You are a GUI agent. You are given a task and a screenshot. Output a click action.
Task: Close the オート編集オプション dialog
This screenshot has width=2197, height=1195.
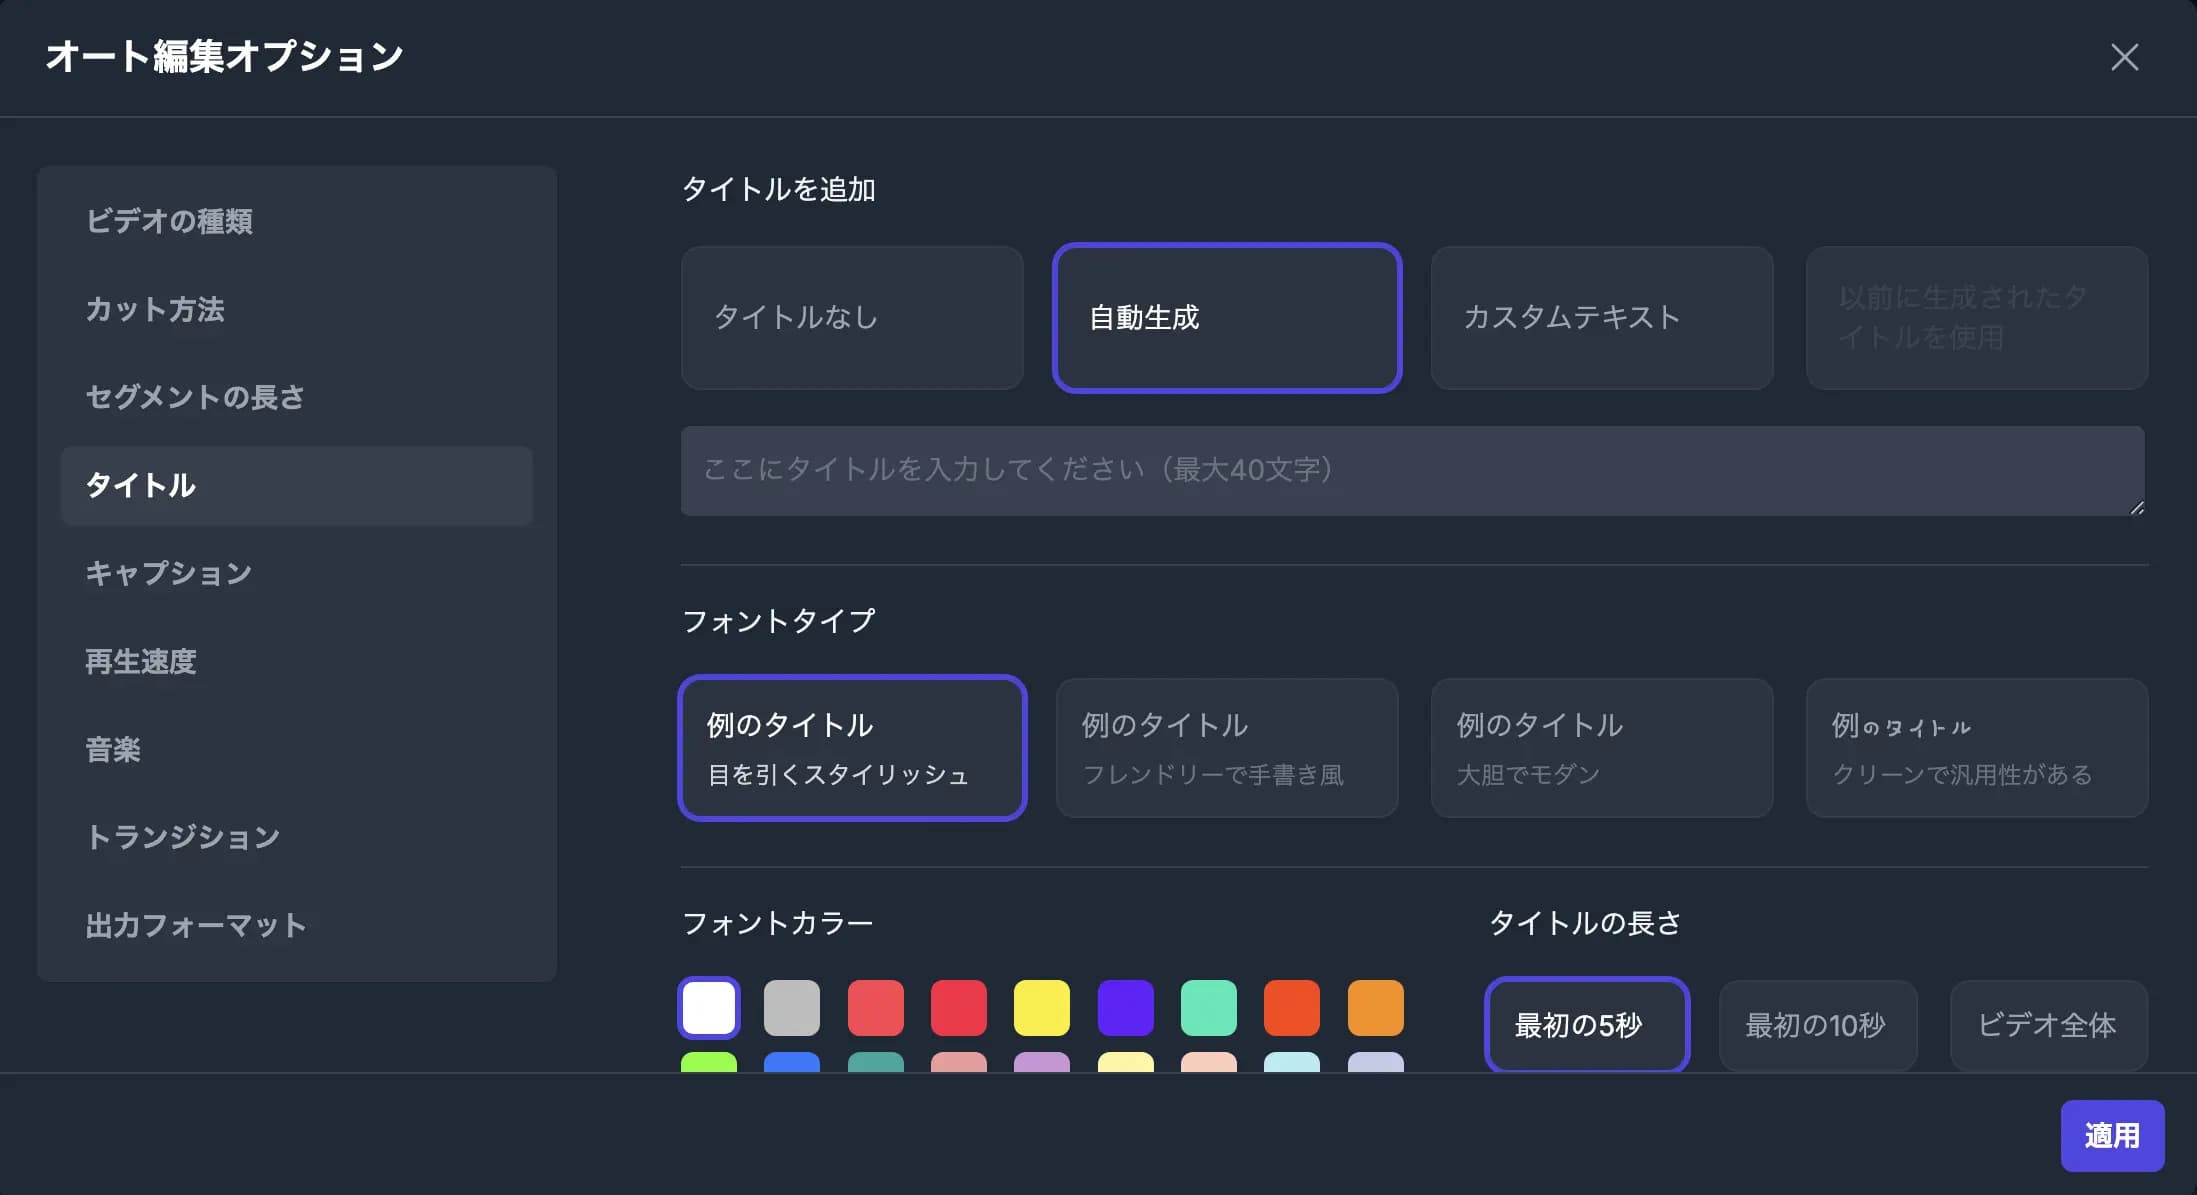click(2123, 57)
